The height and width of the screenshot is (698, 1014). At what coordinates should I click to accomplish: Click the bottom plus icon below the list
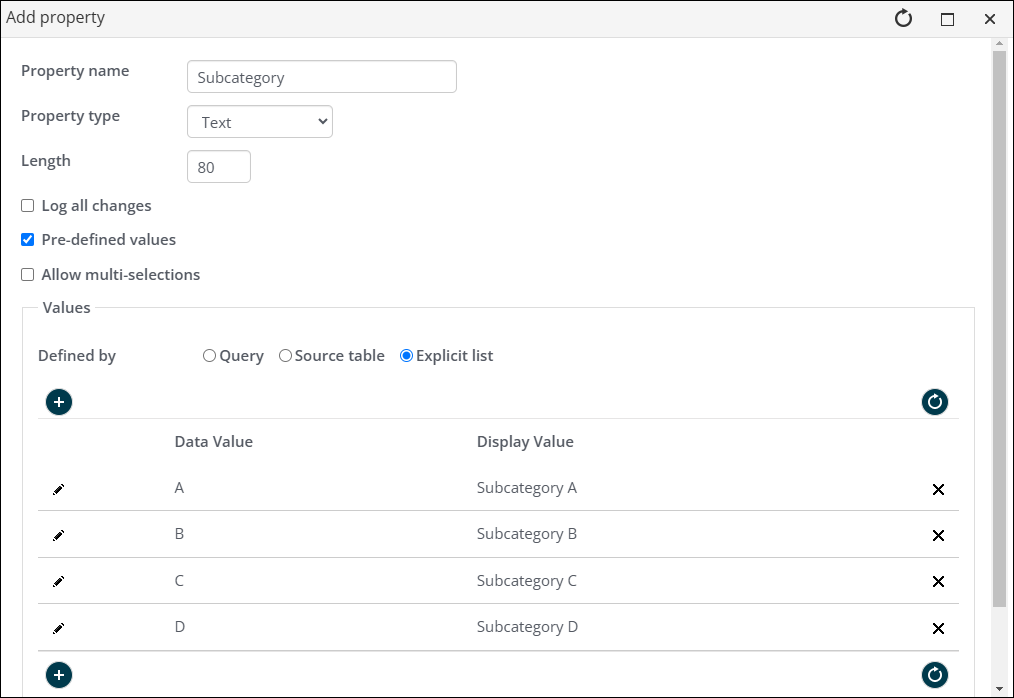[x=59, y=675]
